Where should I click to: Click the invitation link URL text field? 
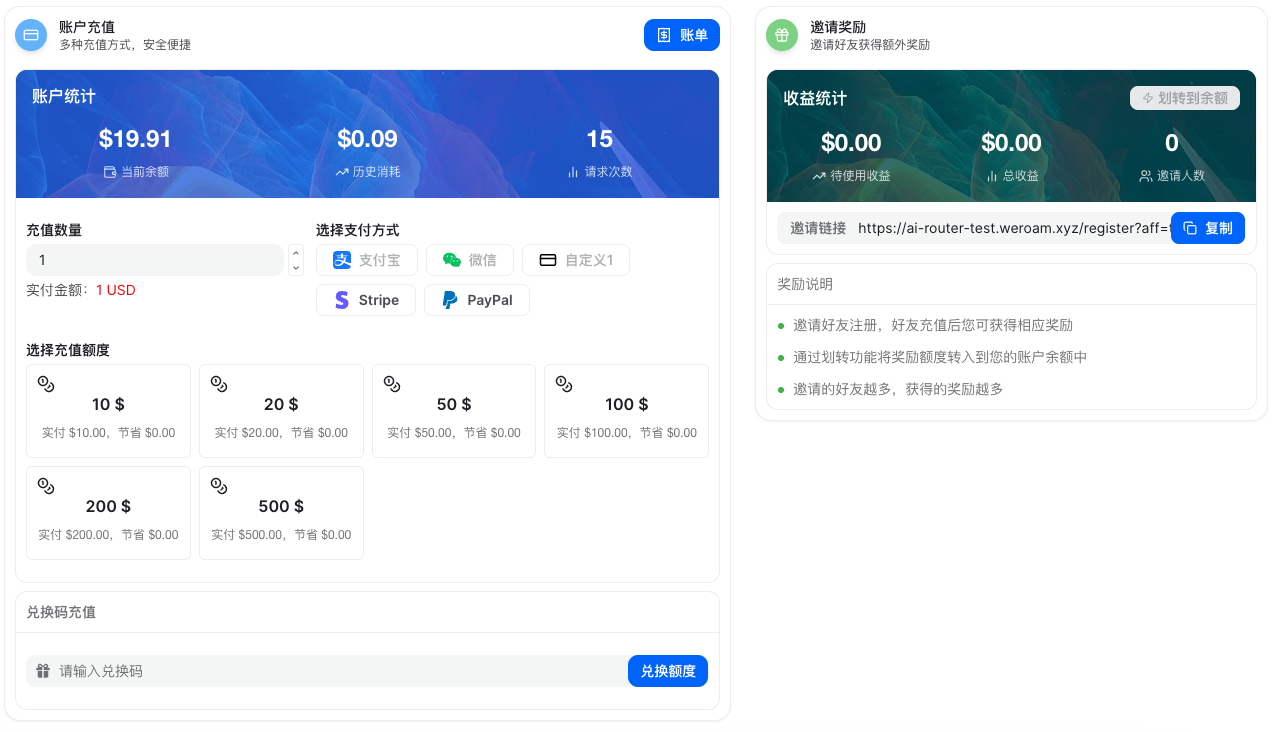pyautogui.click(x=1010, y=228)
